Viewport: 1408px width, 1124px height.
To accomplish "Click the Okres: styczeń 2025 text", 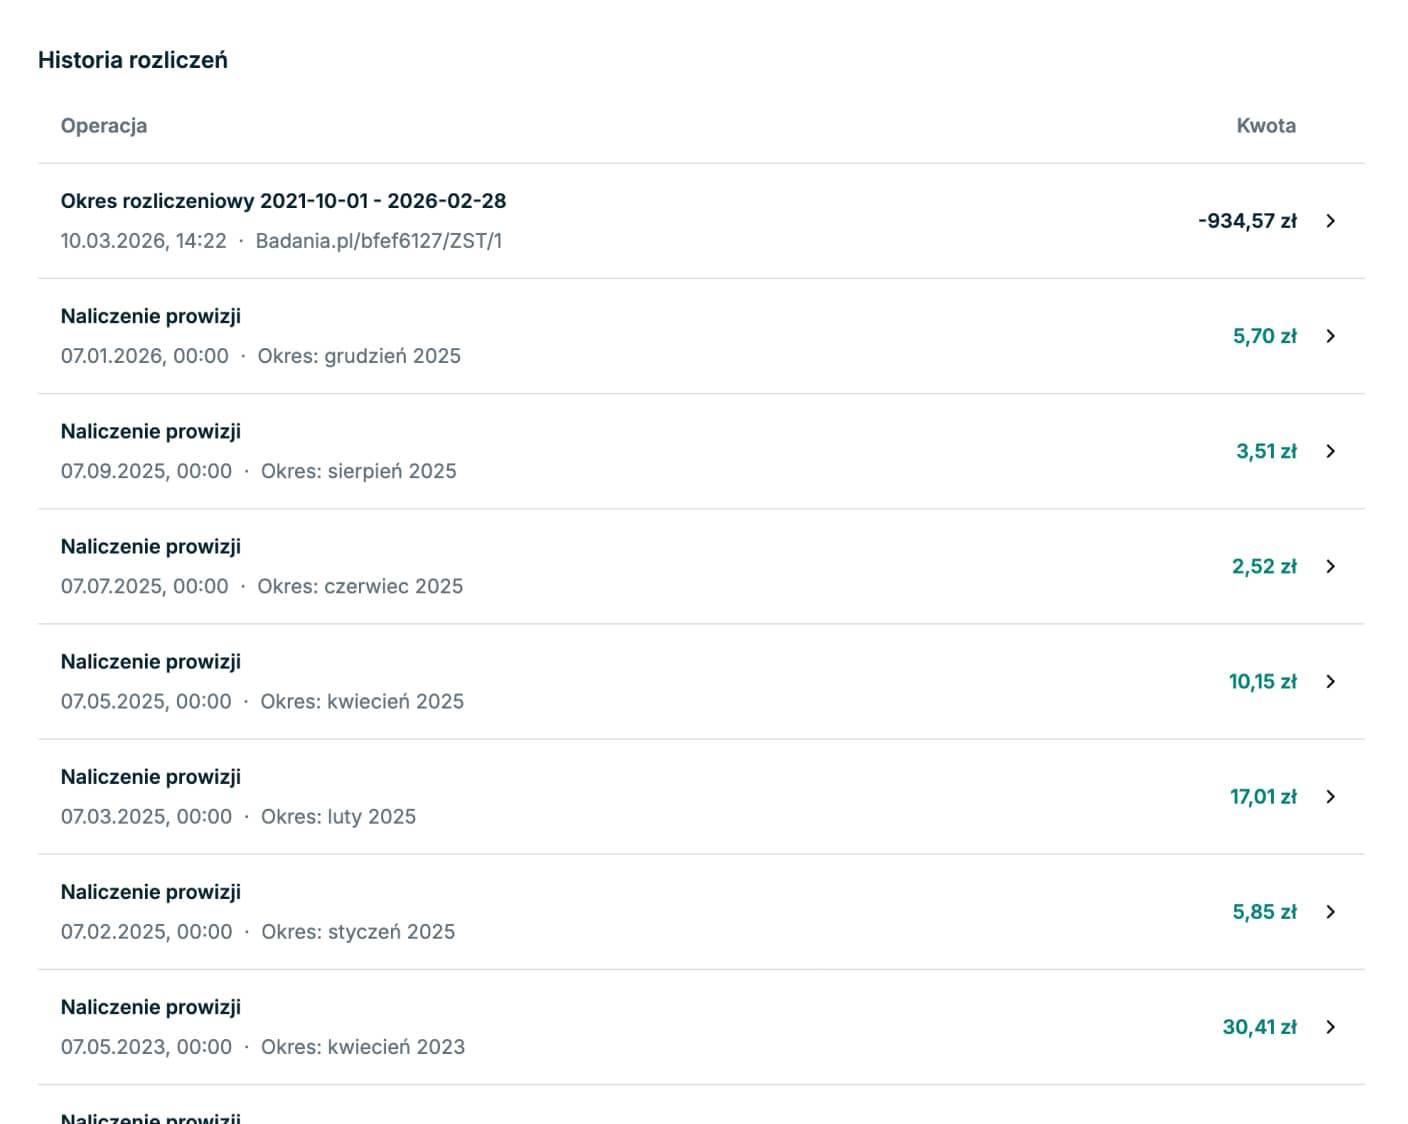I will click(358, 931).
